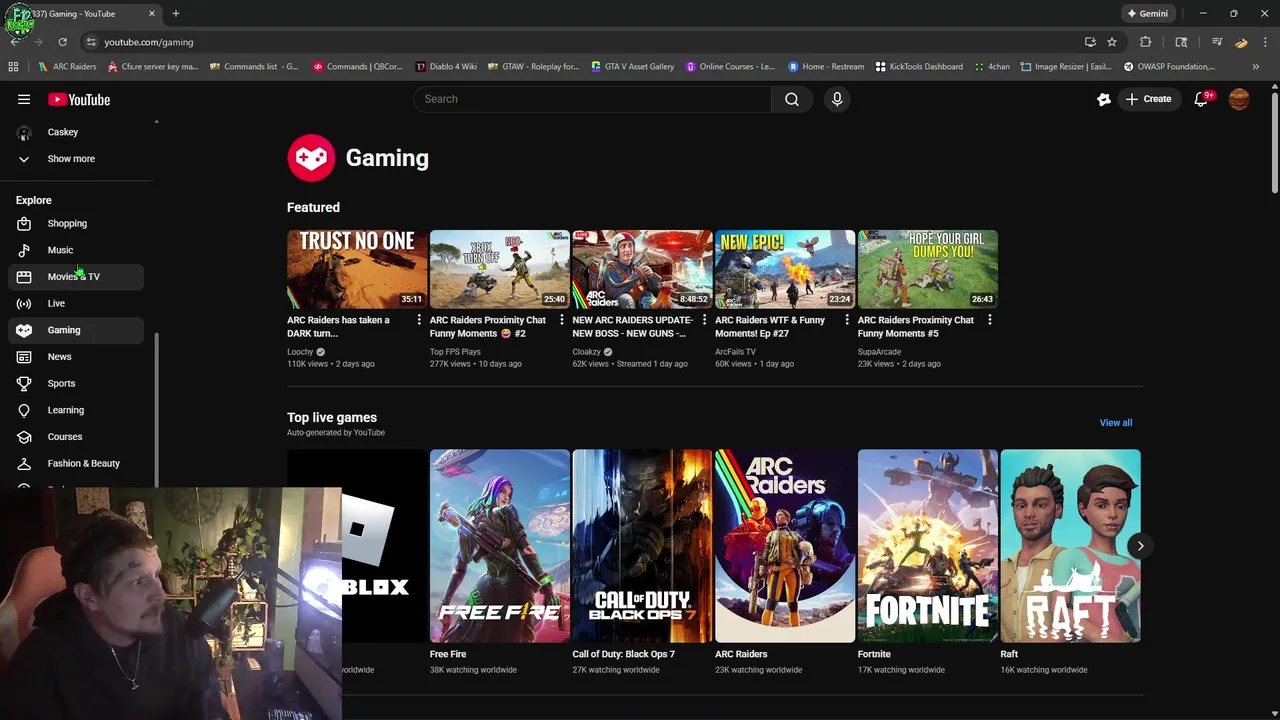Open the Chrome apps grid shortcut

(13, 67)
